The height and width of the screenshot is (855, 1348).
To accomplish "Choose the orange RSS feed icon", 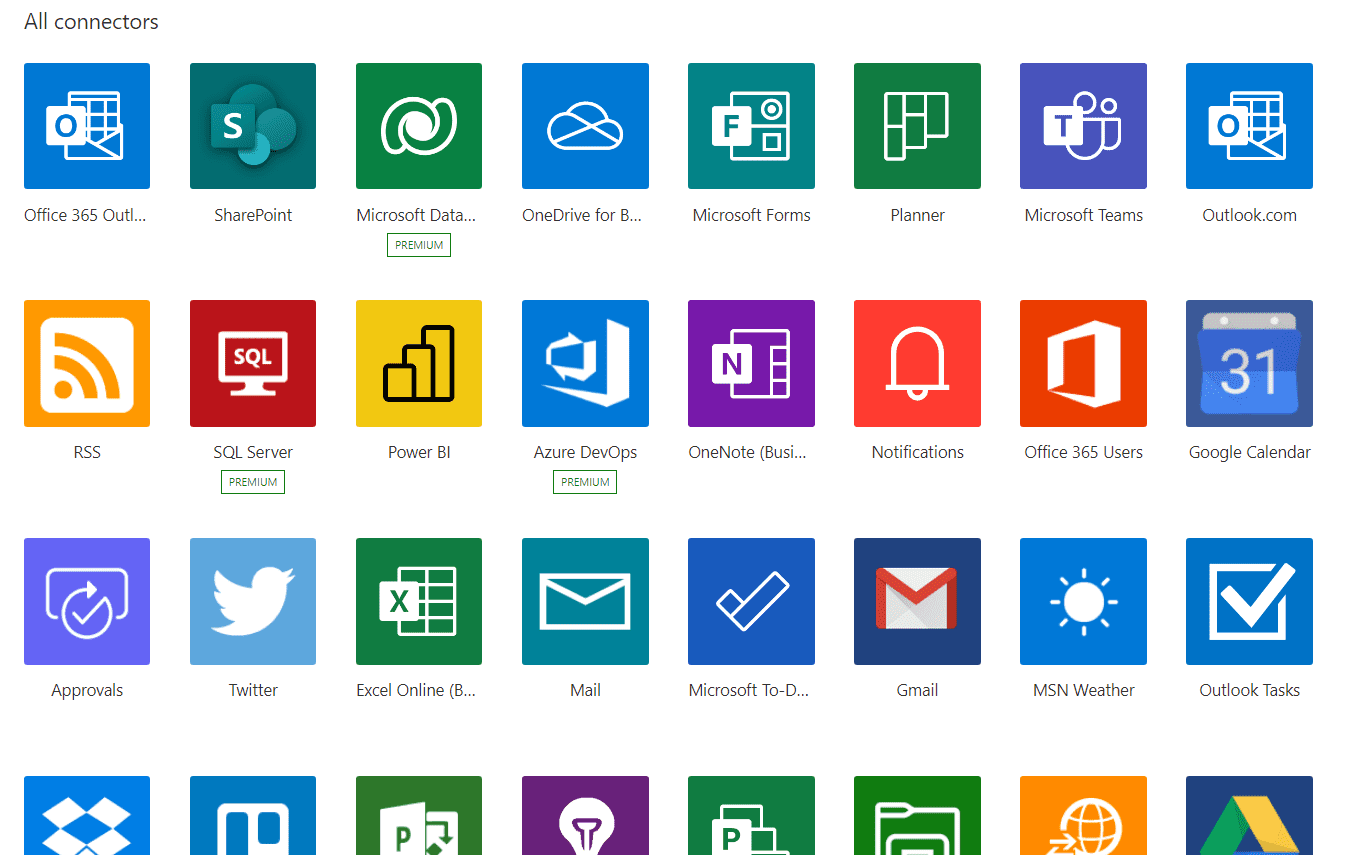I will [87, 363].
